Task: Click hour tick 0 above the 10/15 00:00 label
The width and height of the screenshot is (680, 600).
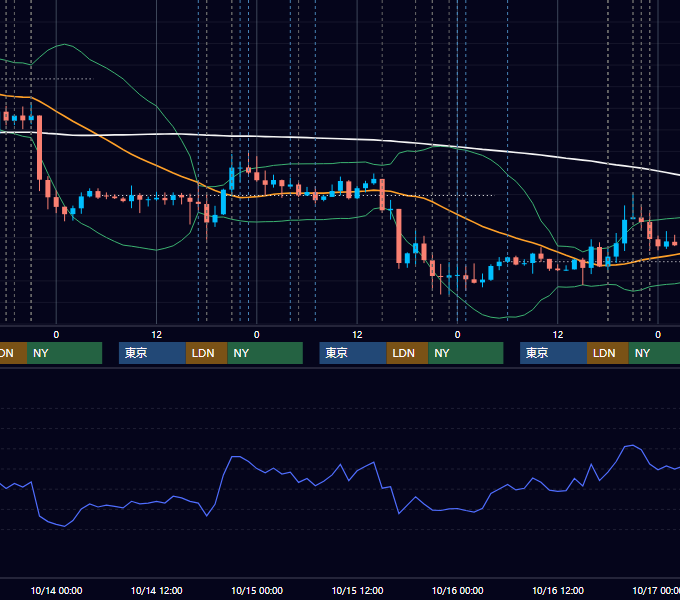Action: pos(257,335)
